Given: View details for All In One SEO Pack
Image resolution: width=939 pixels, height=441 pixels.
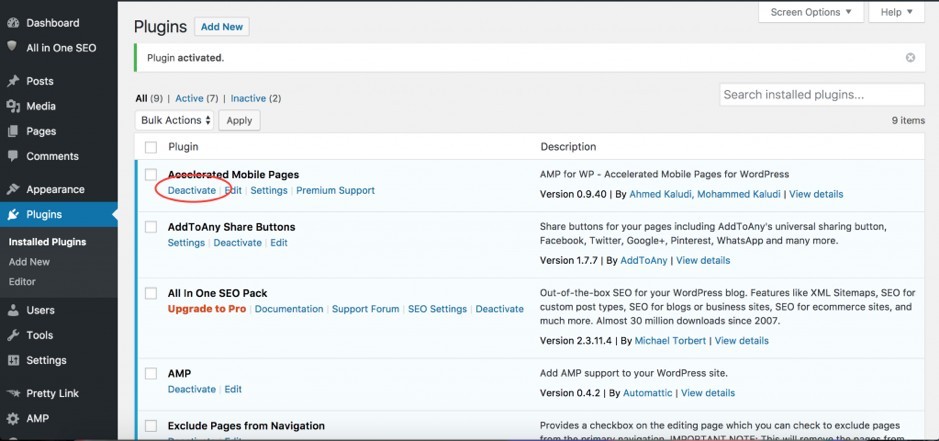Looking at the screenshot, I should (741, 341).
